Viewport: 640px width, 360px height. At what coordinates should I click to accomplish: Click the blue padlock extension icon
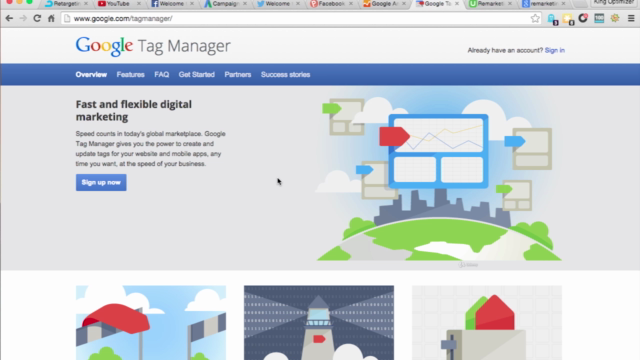click(552, 19)
